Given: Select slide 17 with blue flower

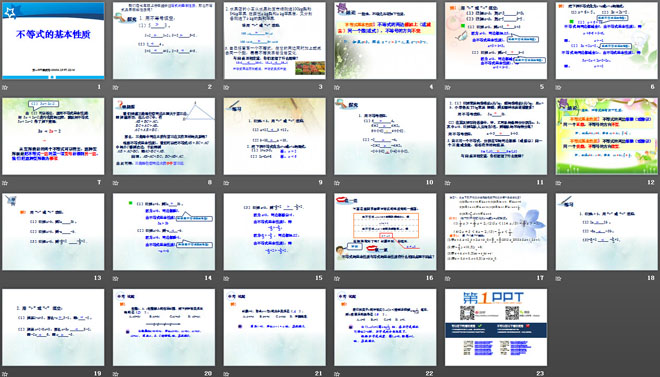Looking at the screenshot, I should (496, 232).
